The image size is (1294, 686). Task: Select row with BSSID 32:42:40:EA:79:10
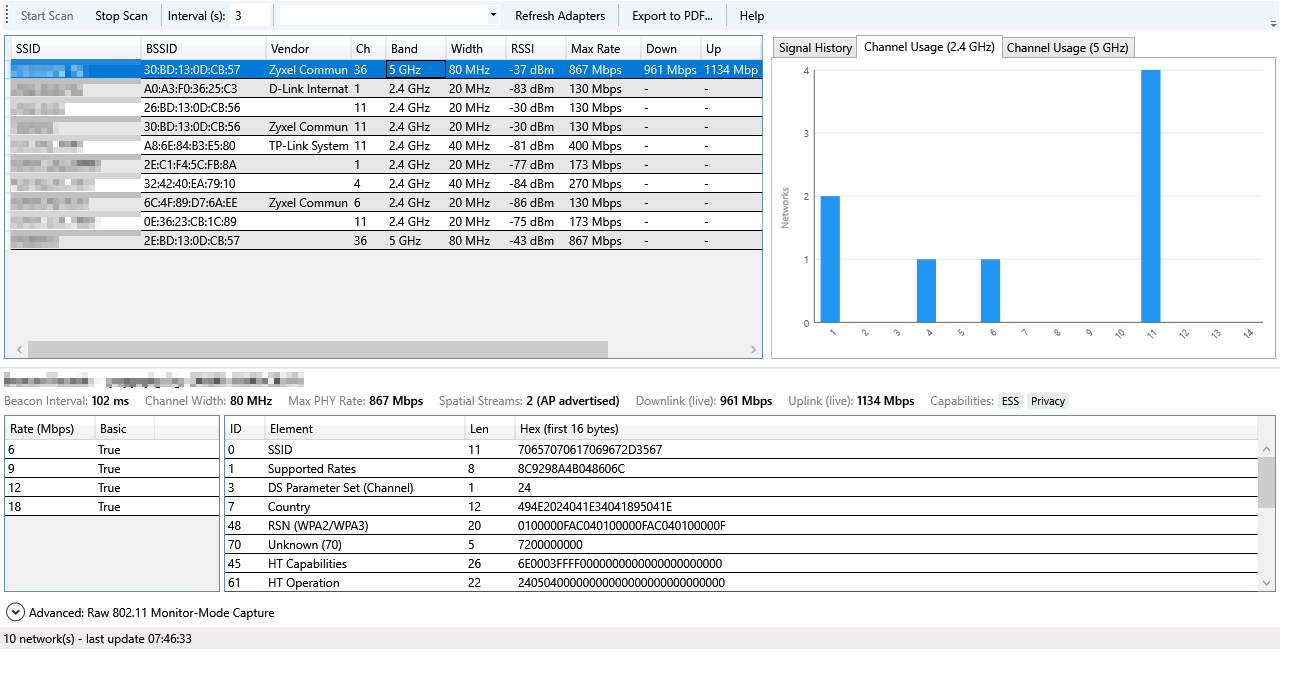click(x=386, y=184)
